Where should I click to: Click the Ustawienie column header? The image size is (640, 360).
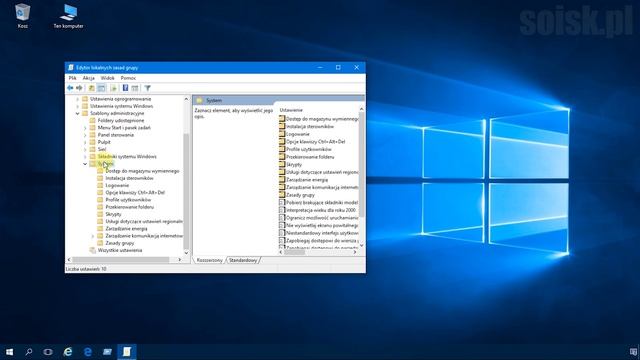point(291,110)
